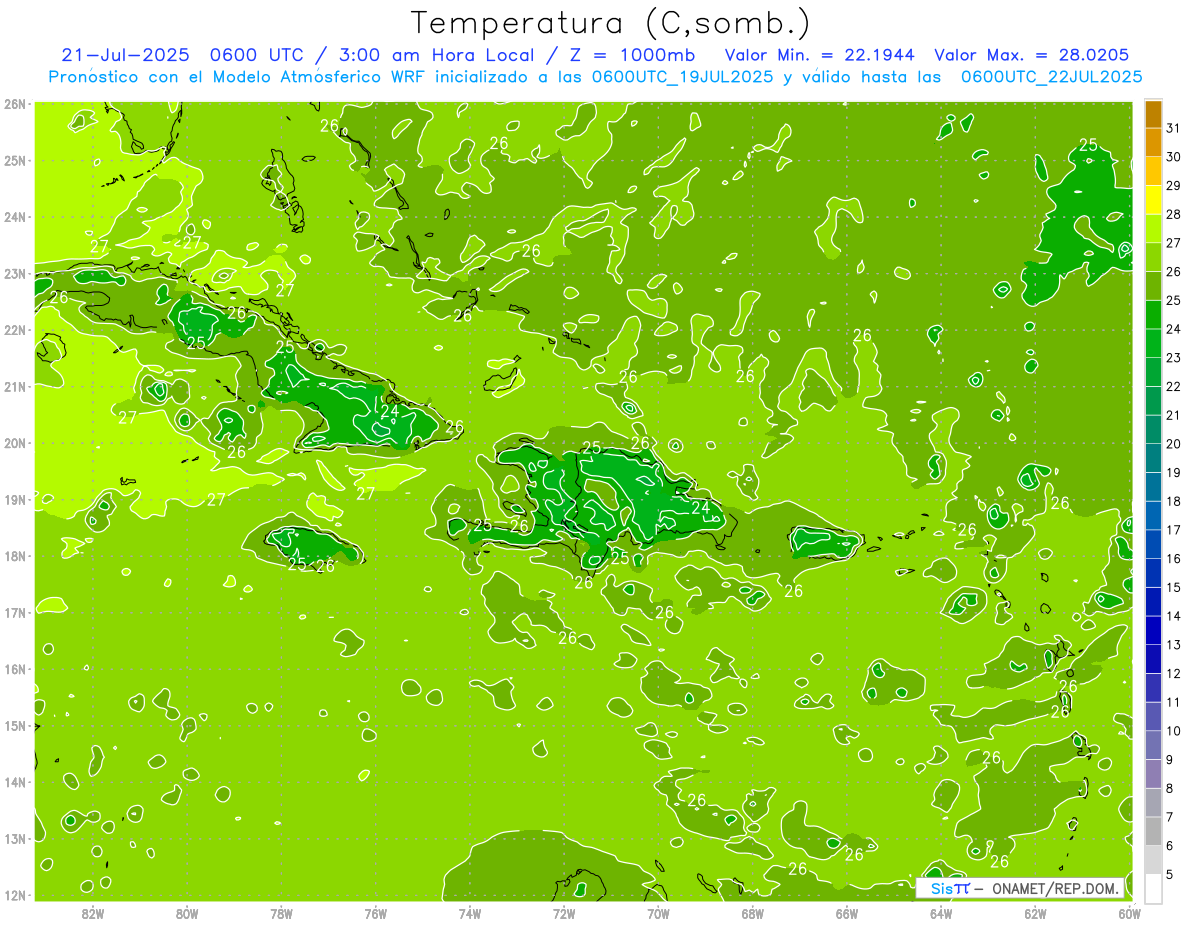Pick the blue legend band between 15 and 16

tap(1153, 573)
